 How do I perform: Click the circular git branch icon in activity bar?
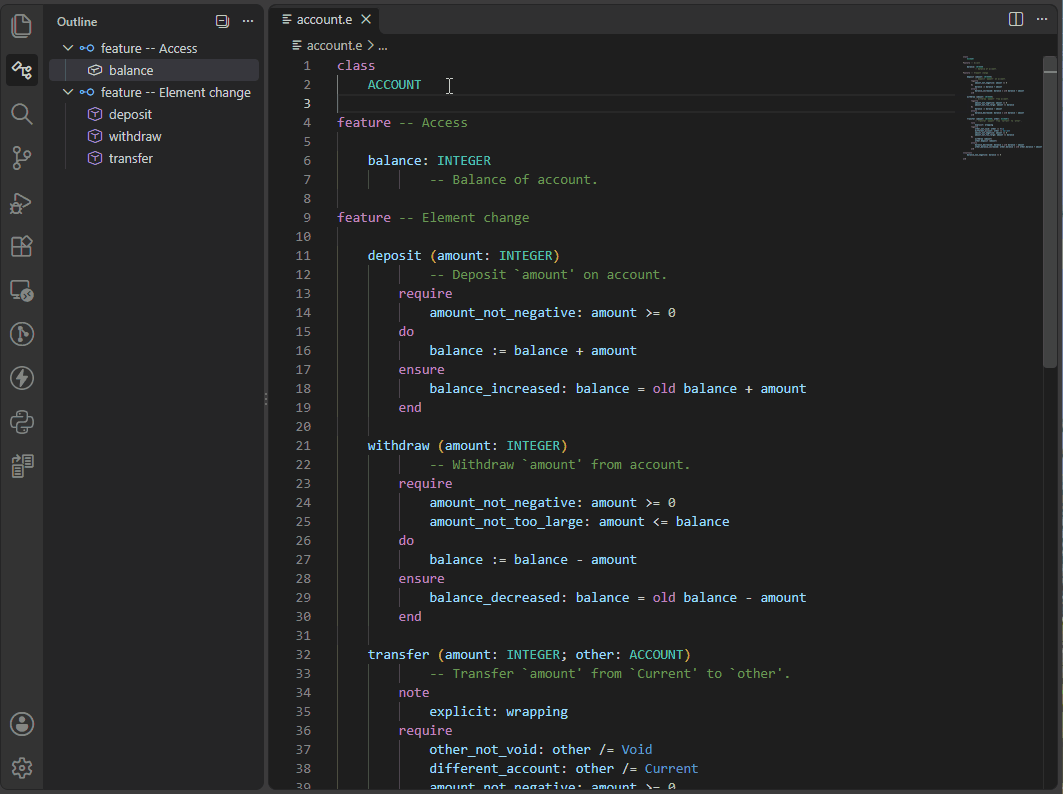[22, 334]
